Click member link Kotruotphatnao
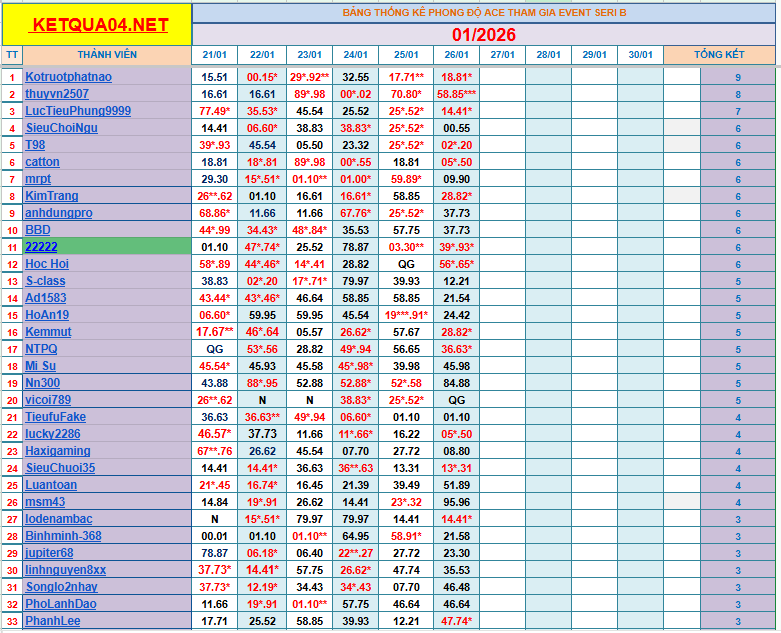The height and width of the screenshot is (633, 781). coord(68,77)
